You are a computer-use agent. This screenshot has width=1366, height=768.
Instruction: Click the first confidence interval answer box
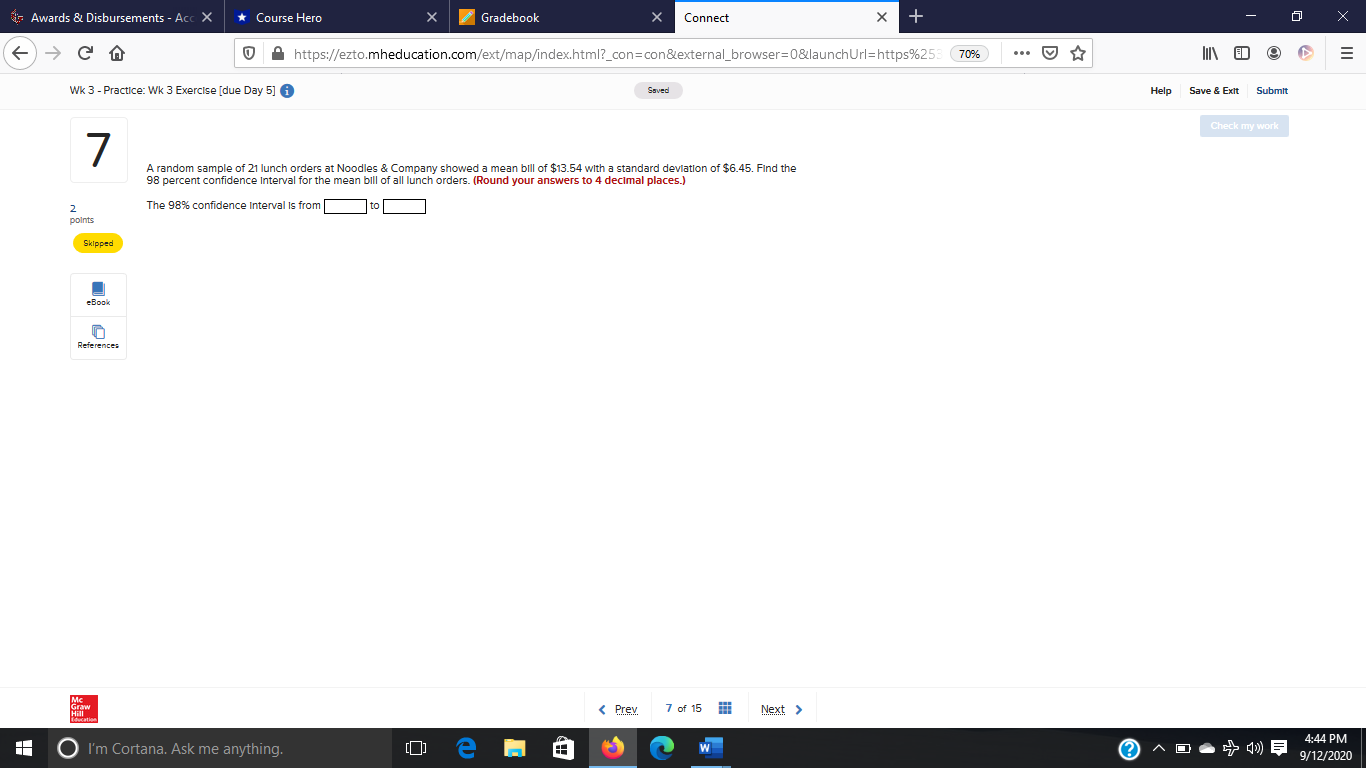[345, 206]
